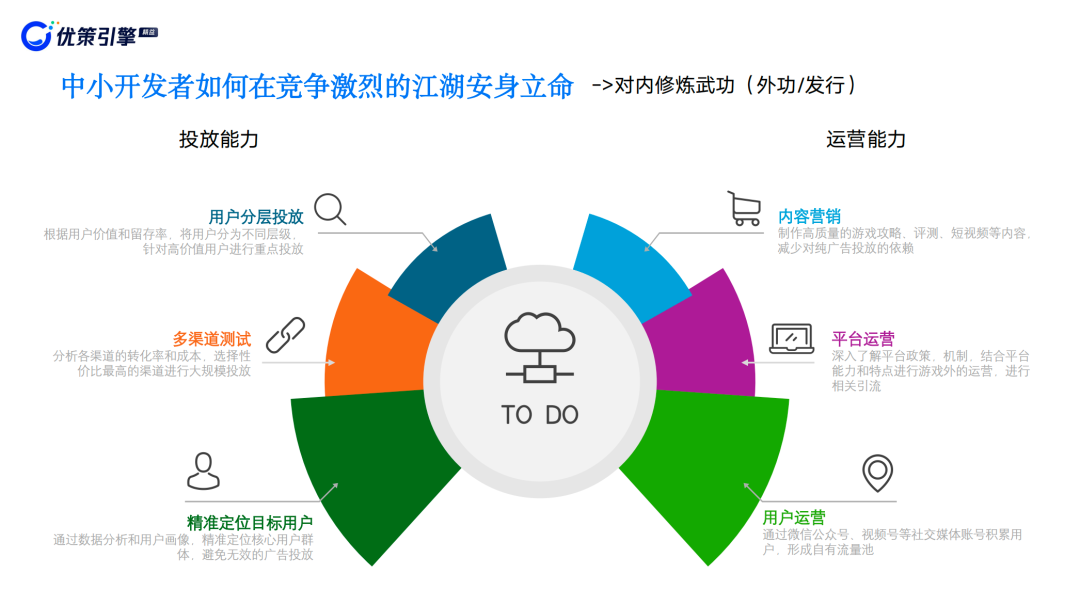
Task: Click the blue slide title 中小开发者如何在竞争激烈的江湖安身立命
Action: click(318, 87)
